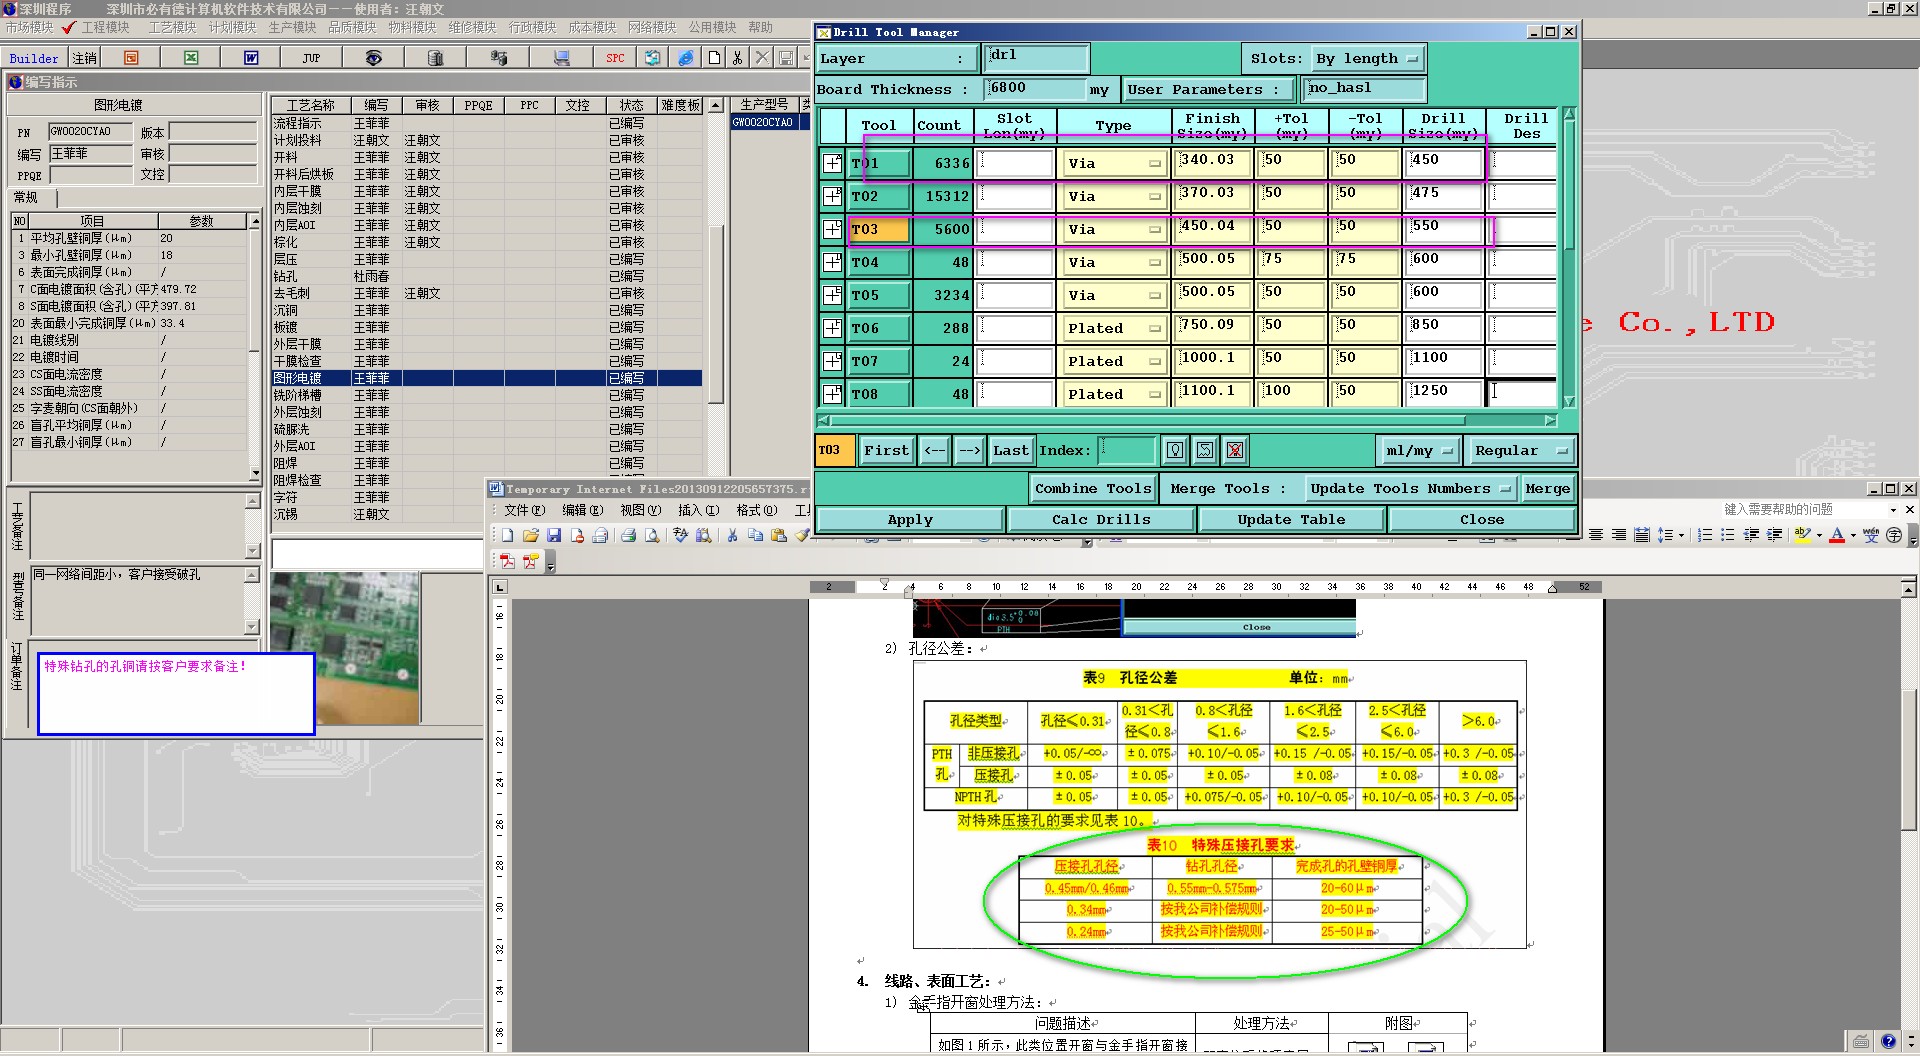Open the 帮助 menu in the main app
This screenshot has height=1056, width=1920.
(x=760, y=27)
